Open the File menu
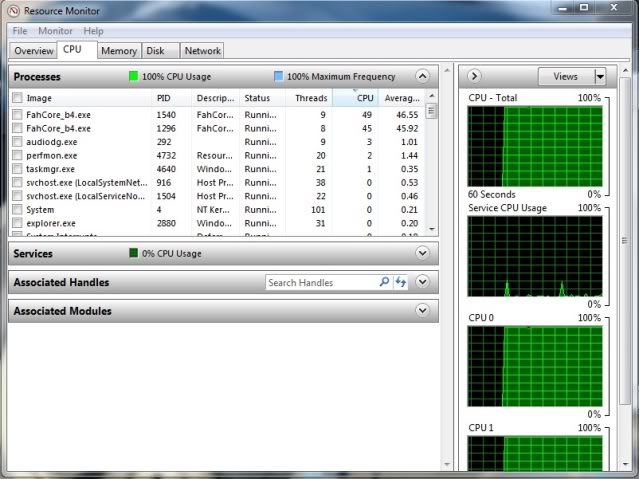The image size is (639, 479). point(20,31)
